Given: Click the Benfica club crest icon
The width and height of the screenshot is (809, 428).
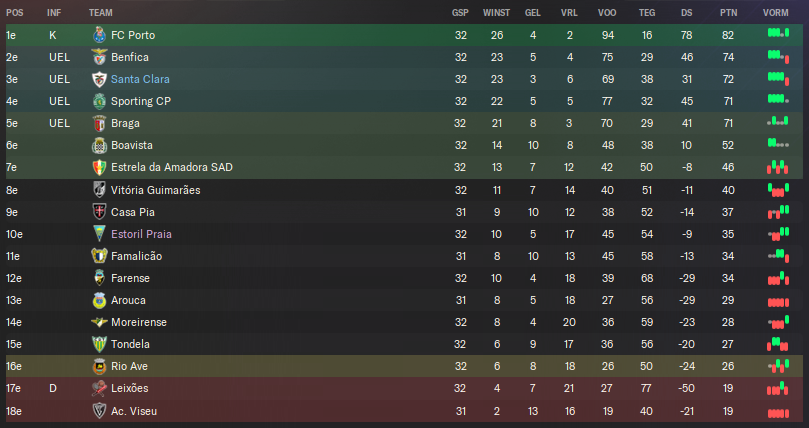Looking at the screenshot, I should point(99,57).
